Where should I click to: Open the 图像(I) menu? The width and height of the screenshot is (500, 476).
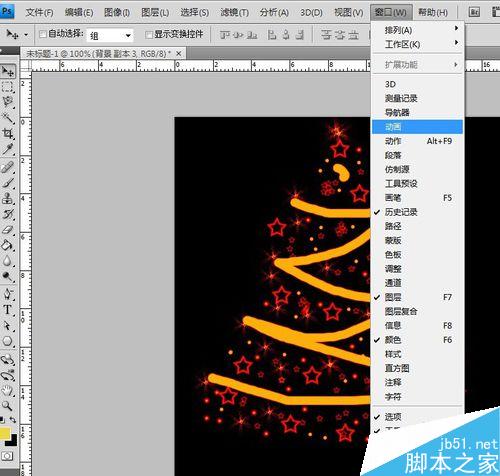tap(117, 13)
